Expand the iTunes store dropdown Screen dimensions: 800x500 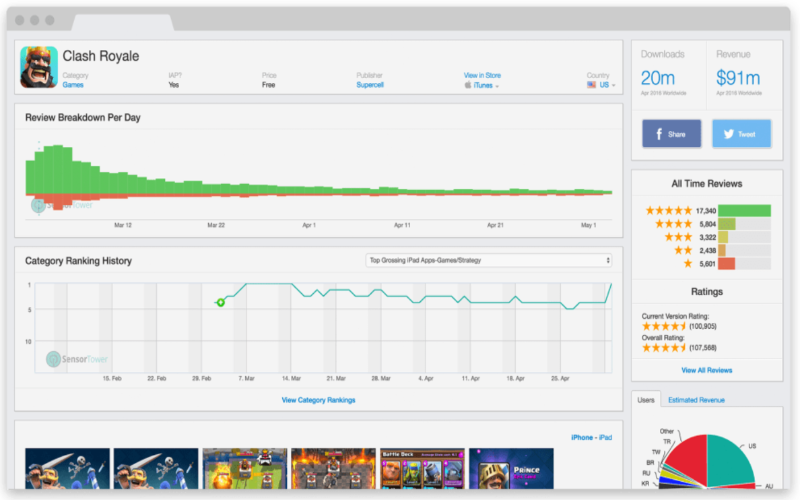coord(482,85)
